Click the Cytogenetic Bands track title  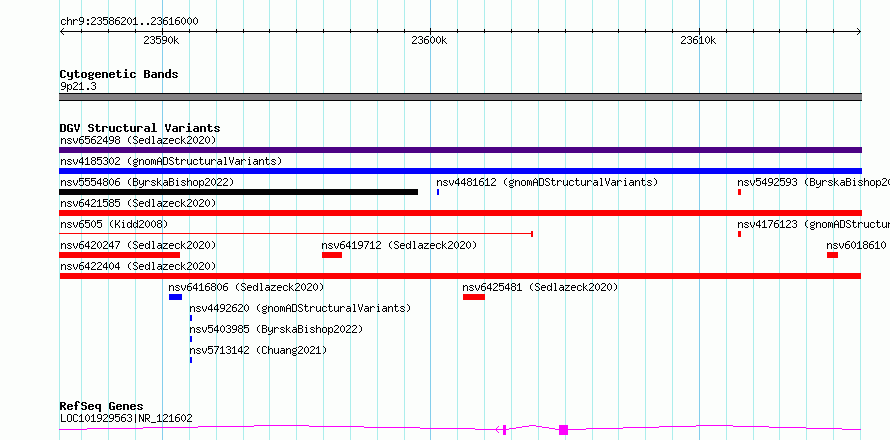pos(119,74)
